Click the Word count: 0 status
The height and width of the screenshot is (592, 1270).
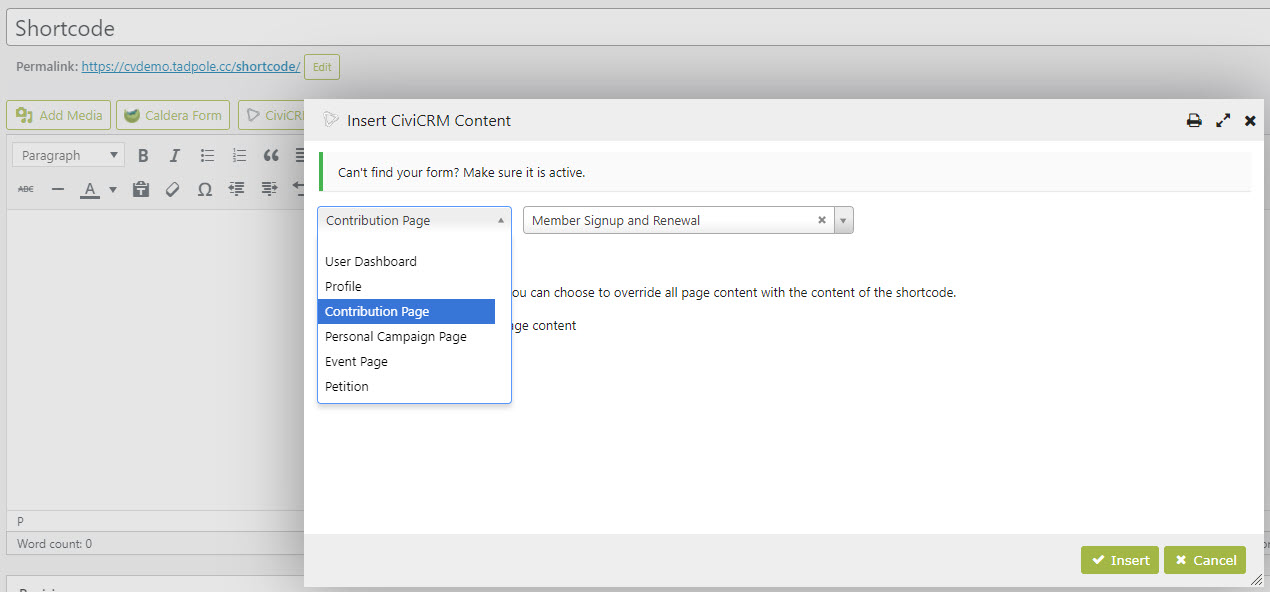pyautogui.click(x=54, y=544)
